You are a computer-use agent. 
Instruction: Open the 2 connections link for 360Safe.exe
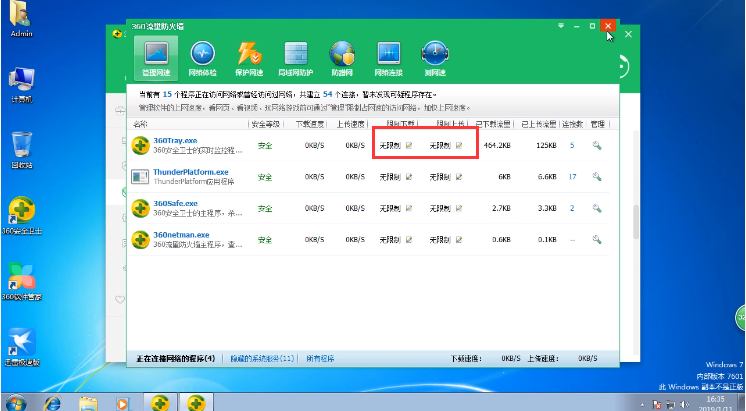pos(572,208)
